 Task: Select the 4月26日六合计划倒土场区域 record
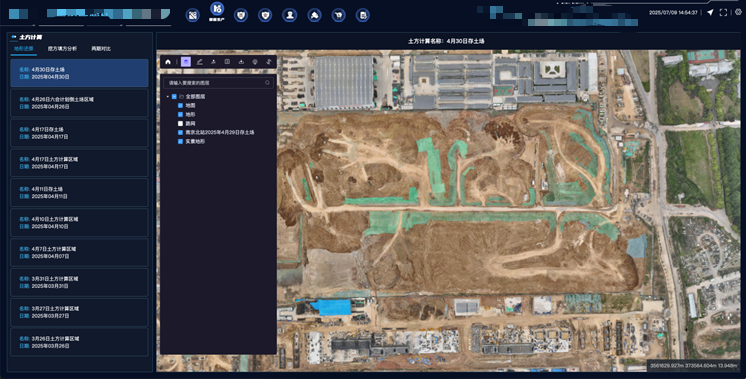coord(79,103)
